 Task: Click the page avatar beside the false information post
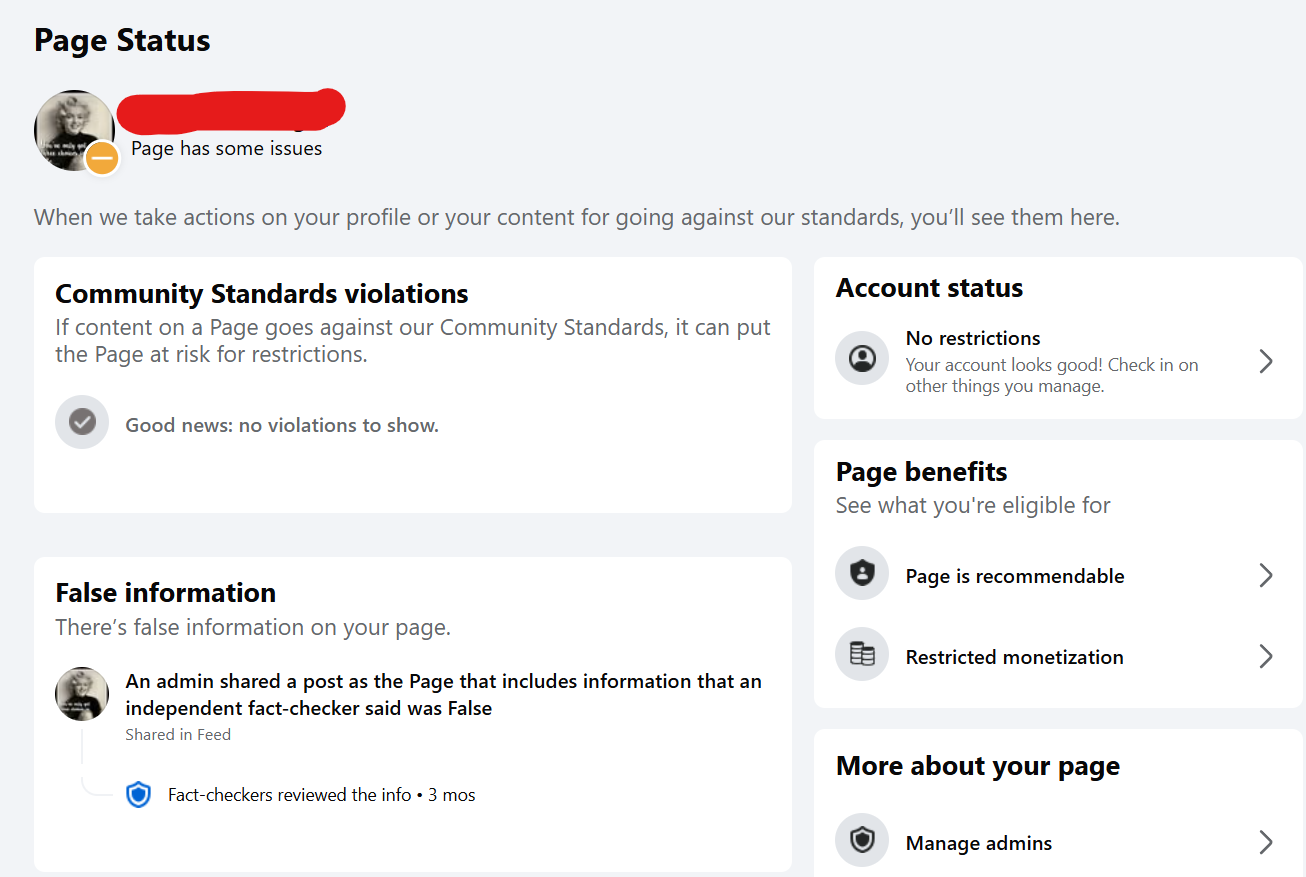coord(82,694)
